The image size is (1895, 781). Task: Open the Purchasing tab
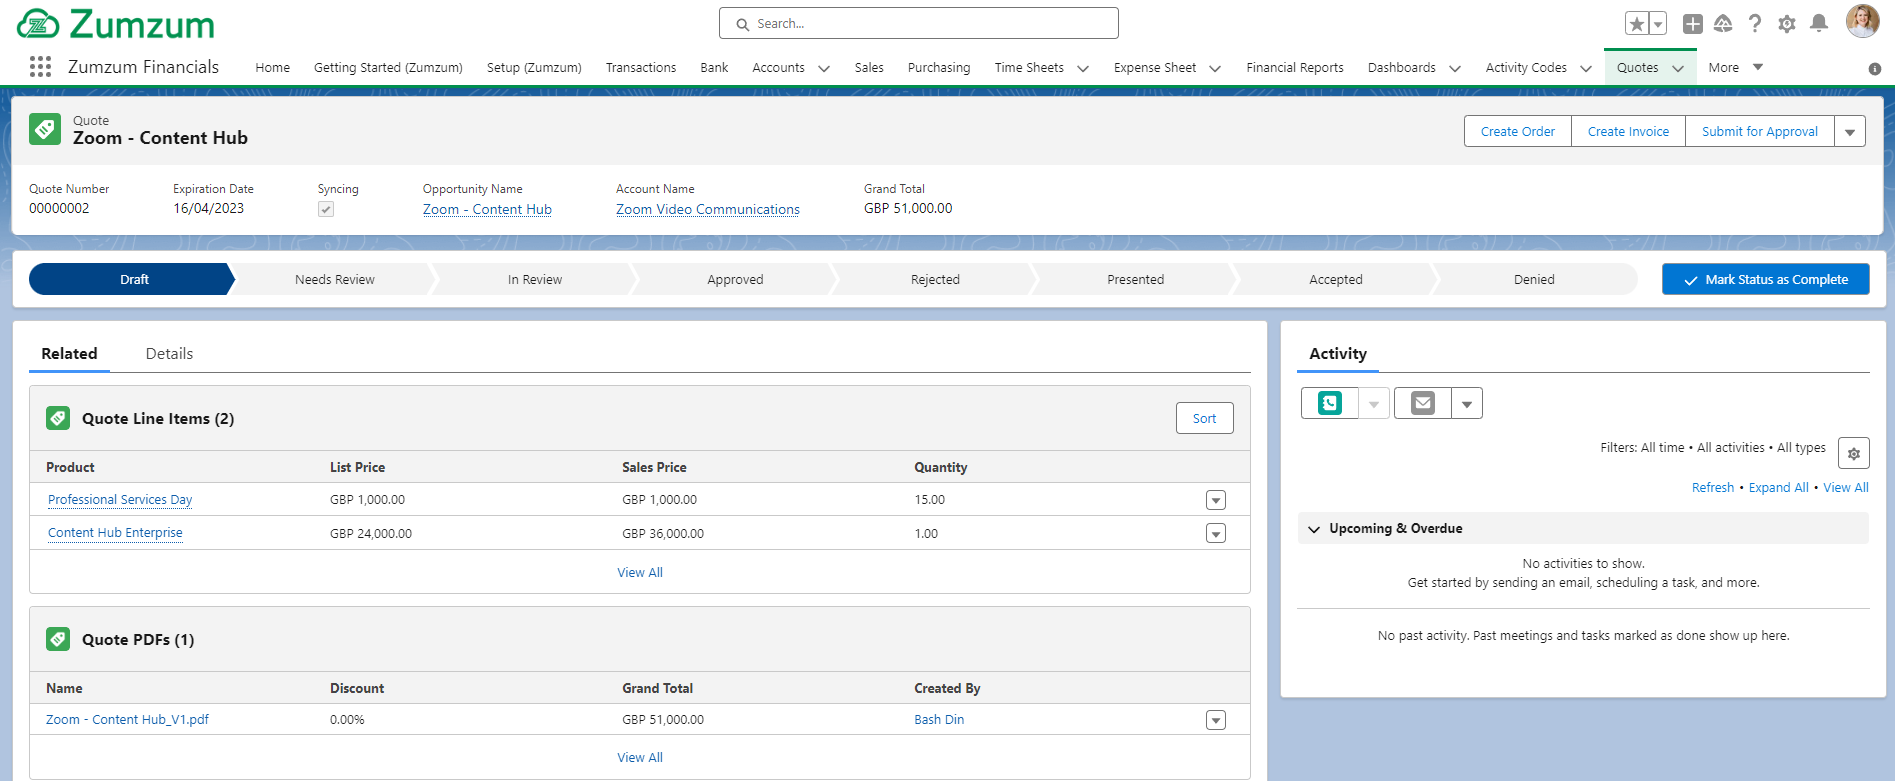tap(939, 68)
